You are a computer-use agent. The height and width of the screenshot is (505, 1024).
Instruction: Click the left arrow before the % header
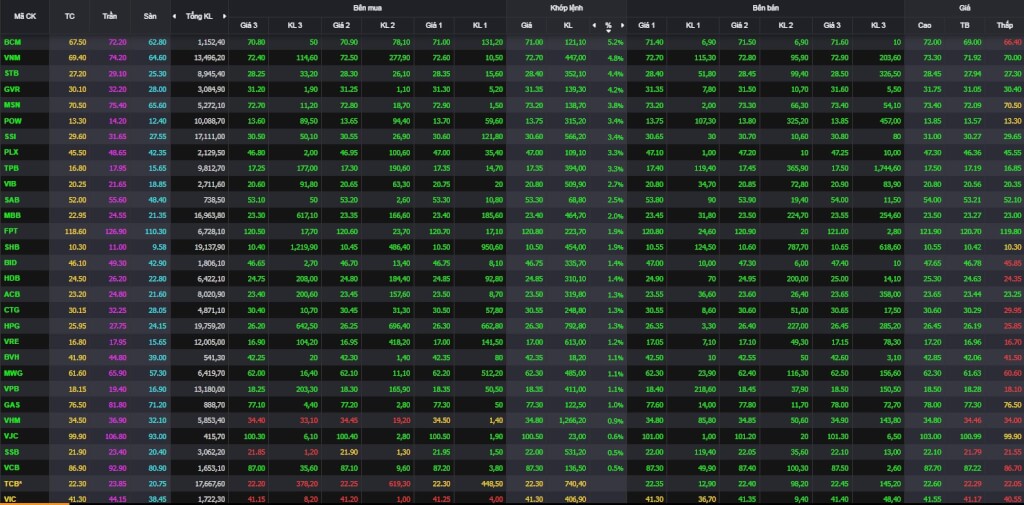pos(594,25)
